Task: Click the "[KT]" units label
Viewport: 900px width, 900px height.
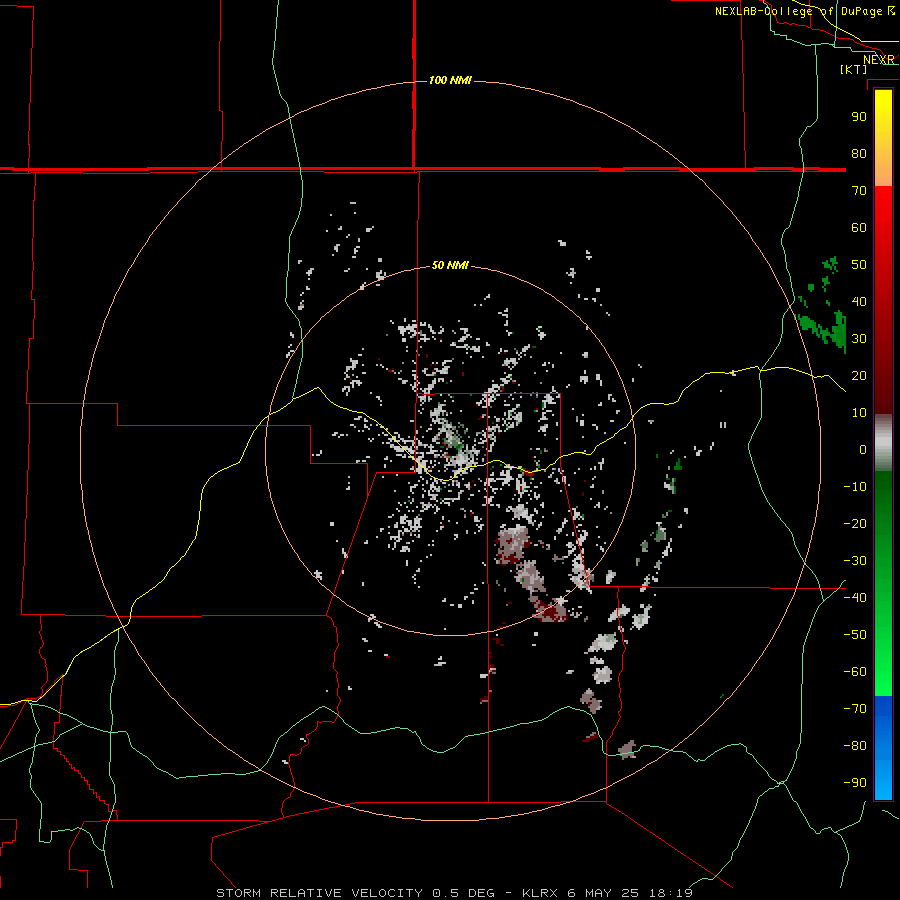Action: click(x=854, y=69)
